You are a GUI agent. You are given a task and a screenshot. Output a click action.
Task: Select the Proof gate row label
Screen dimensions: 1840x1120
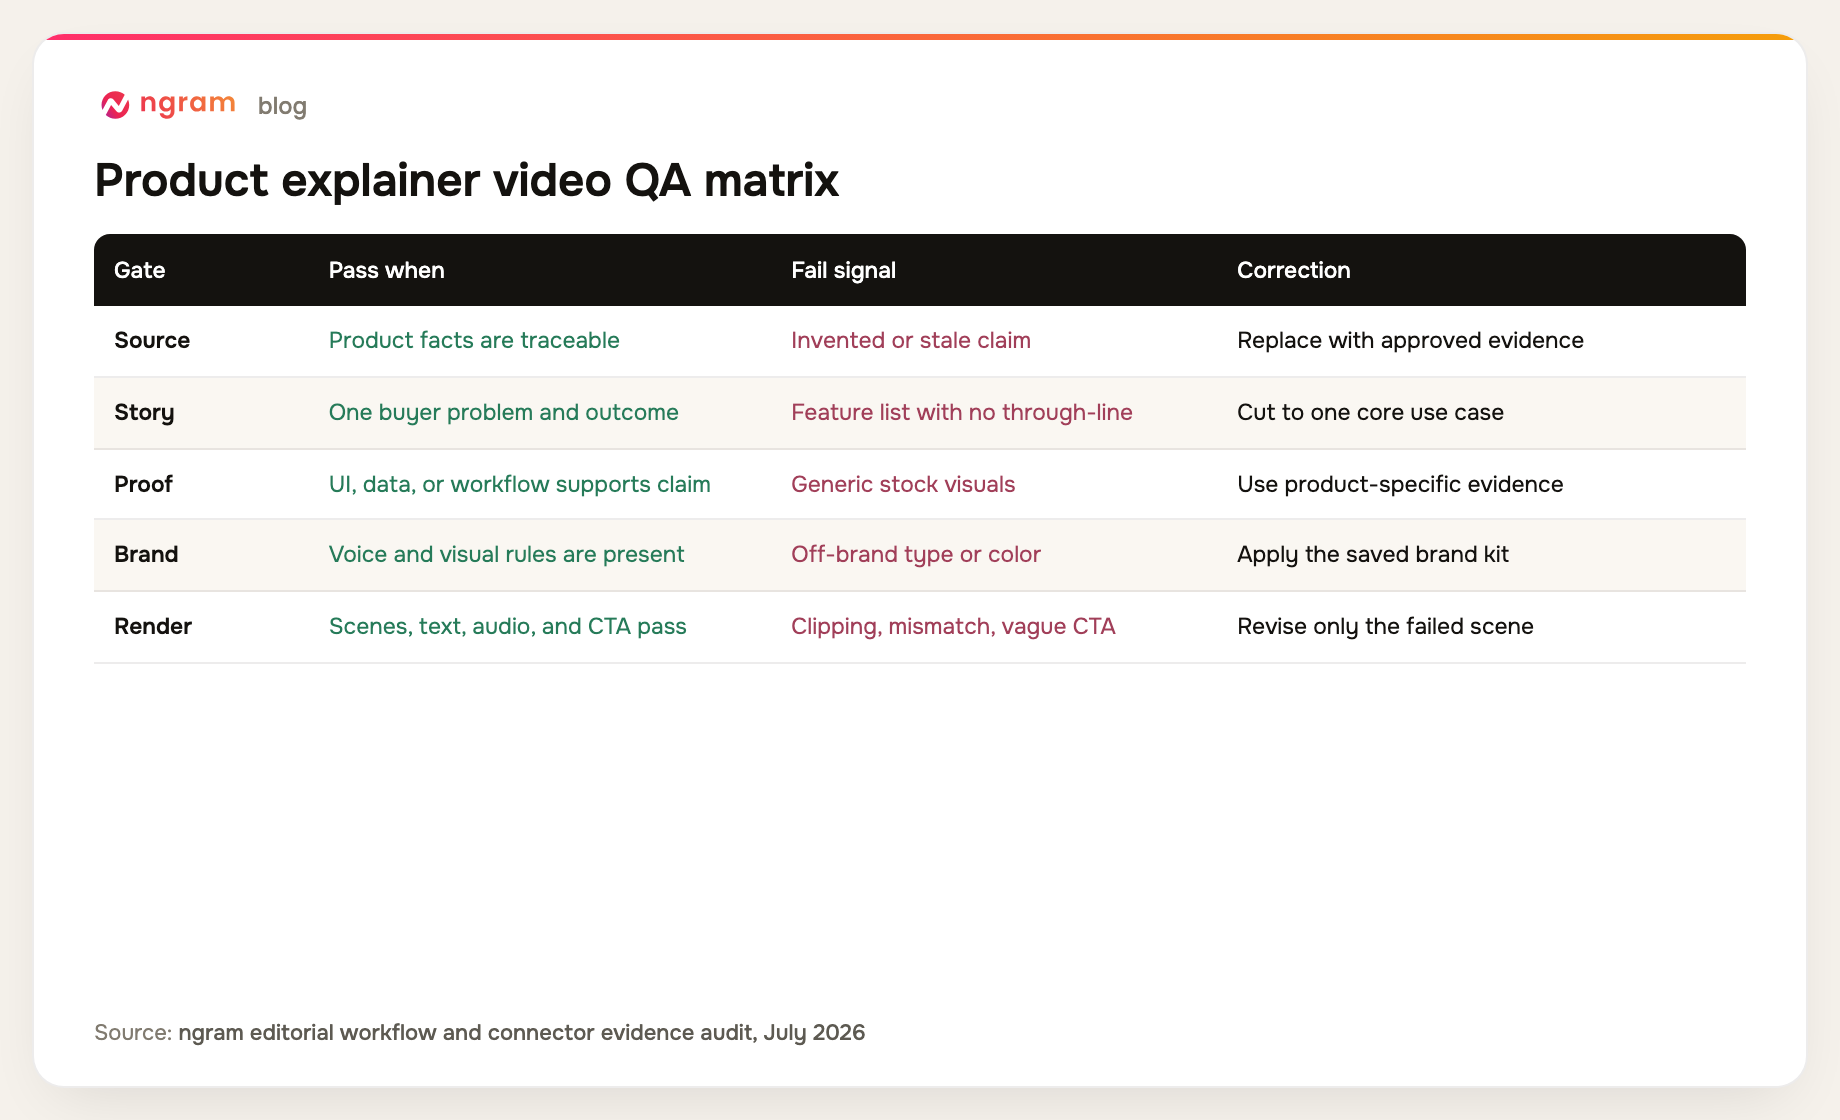point(143,484)
